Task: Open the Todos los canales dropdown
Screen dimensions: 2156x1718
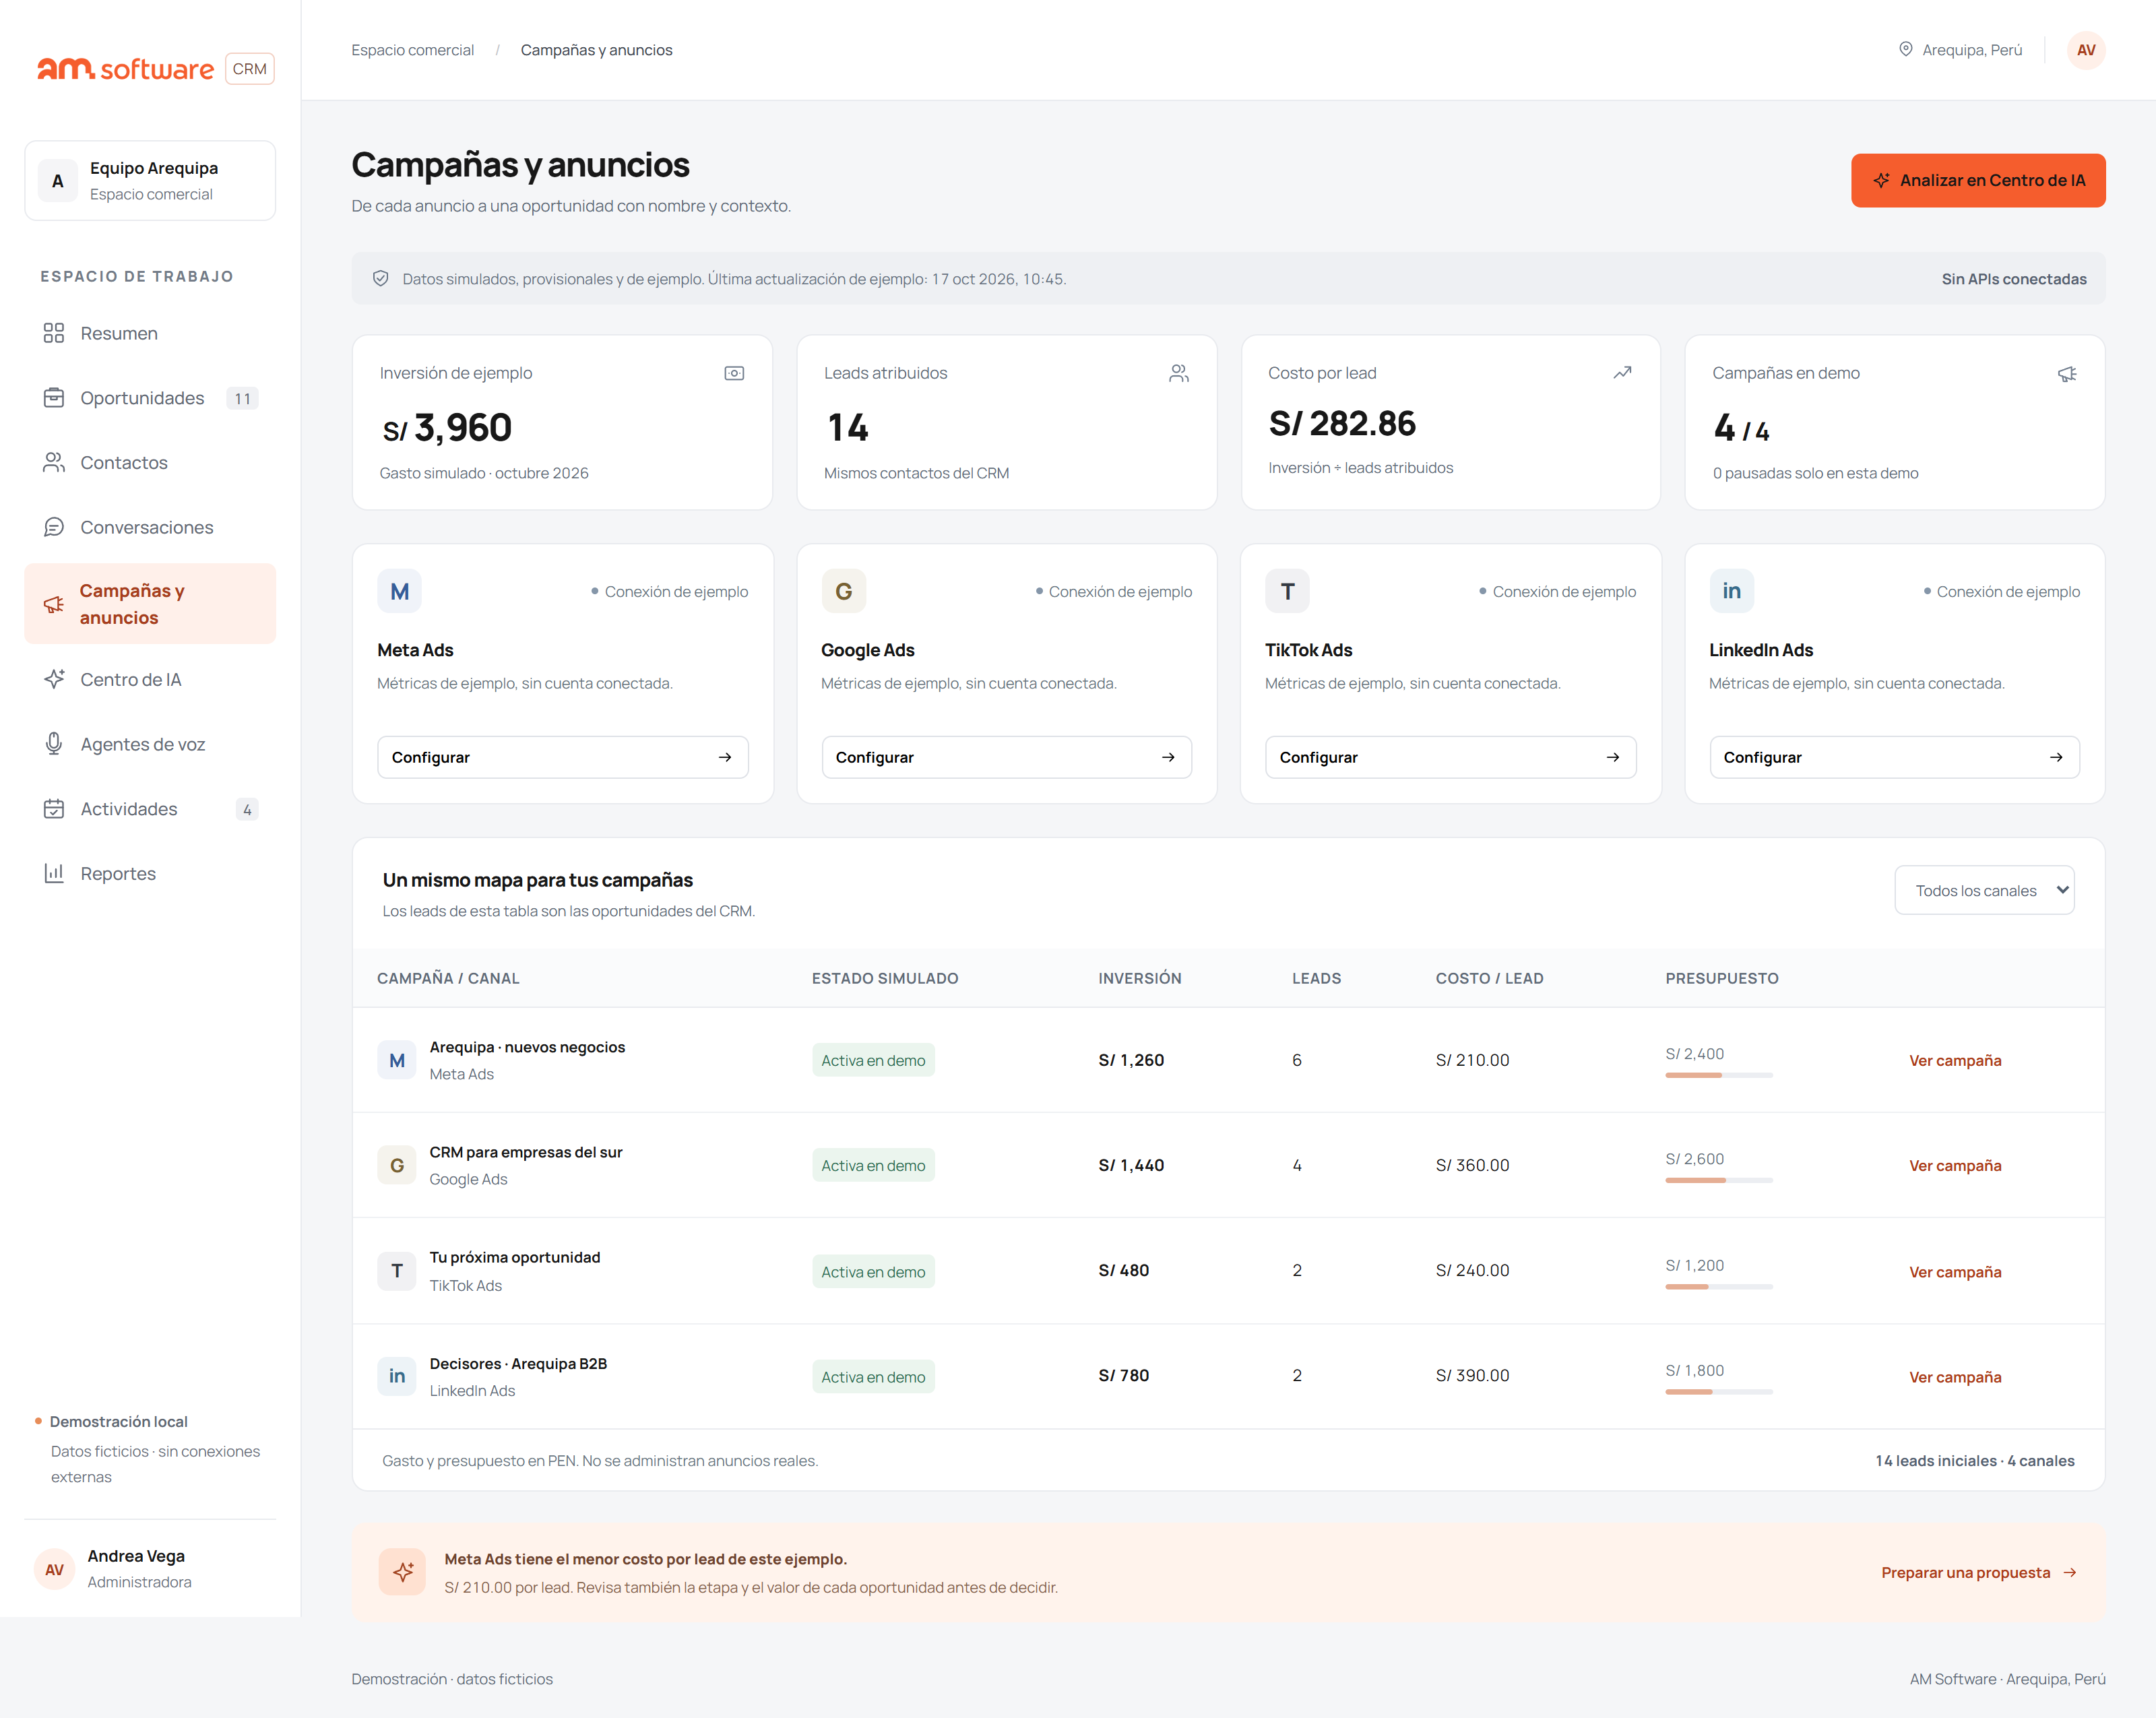Action: click(x=1984, y=890)
